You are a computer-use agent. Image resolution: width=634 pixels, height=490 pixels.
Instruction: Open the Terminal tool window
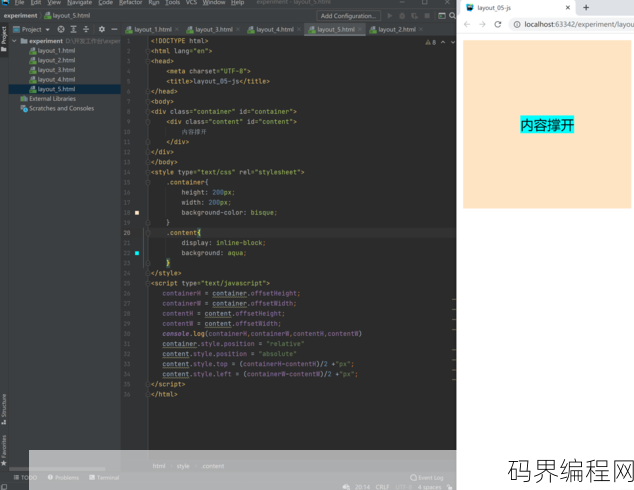point(104,477)
